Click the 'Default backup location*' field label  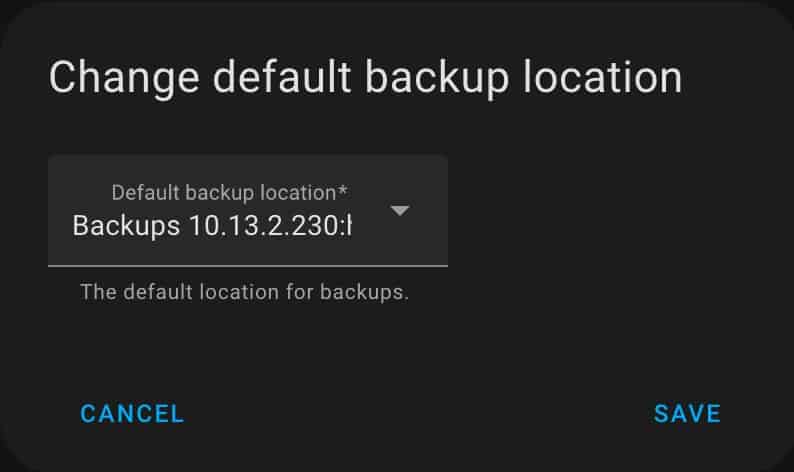[x=229, y=192]
